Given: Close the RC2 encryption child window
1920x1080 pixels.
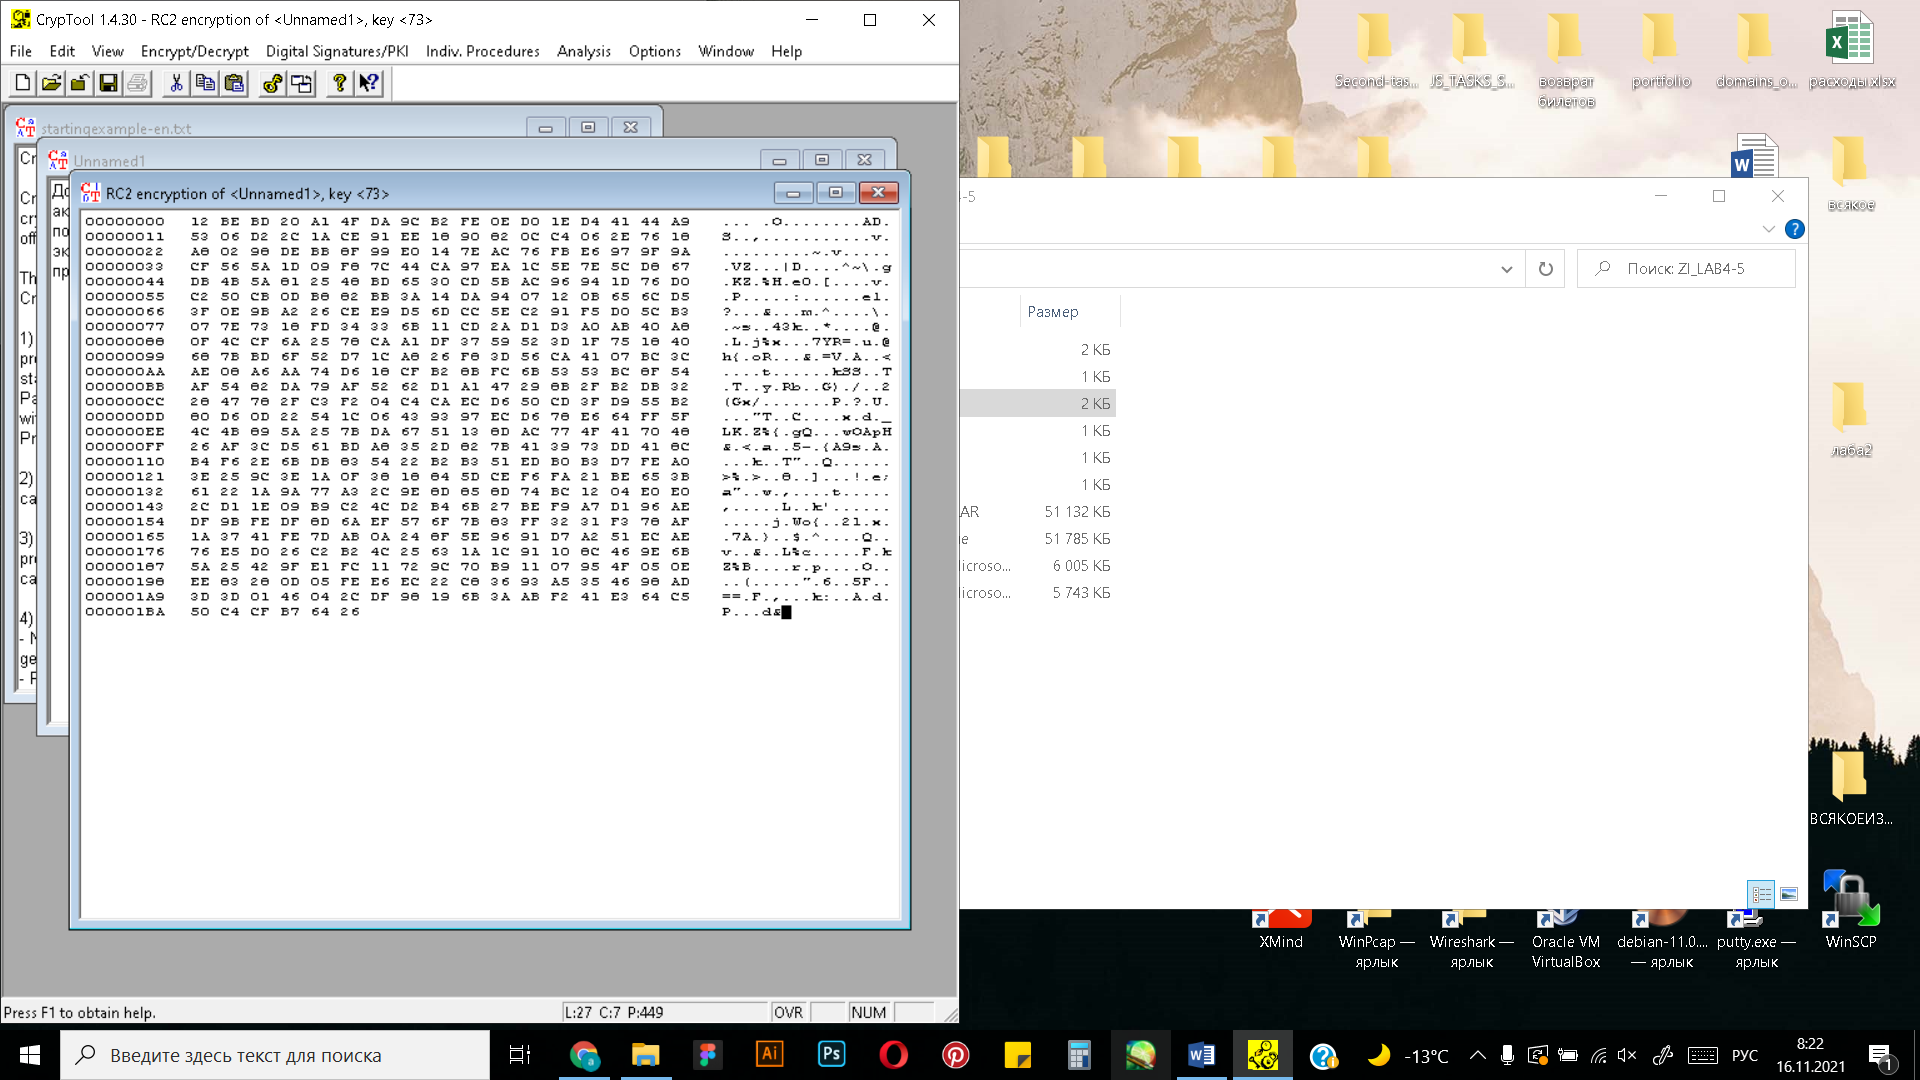Looking at the screenshot, I should click(878, 193).
